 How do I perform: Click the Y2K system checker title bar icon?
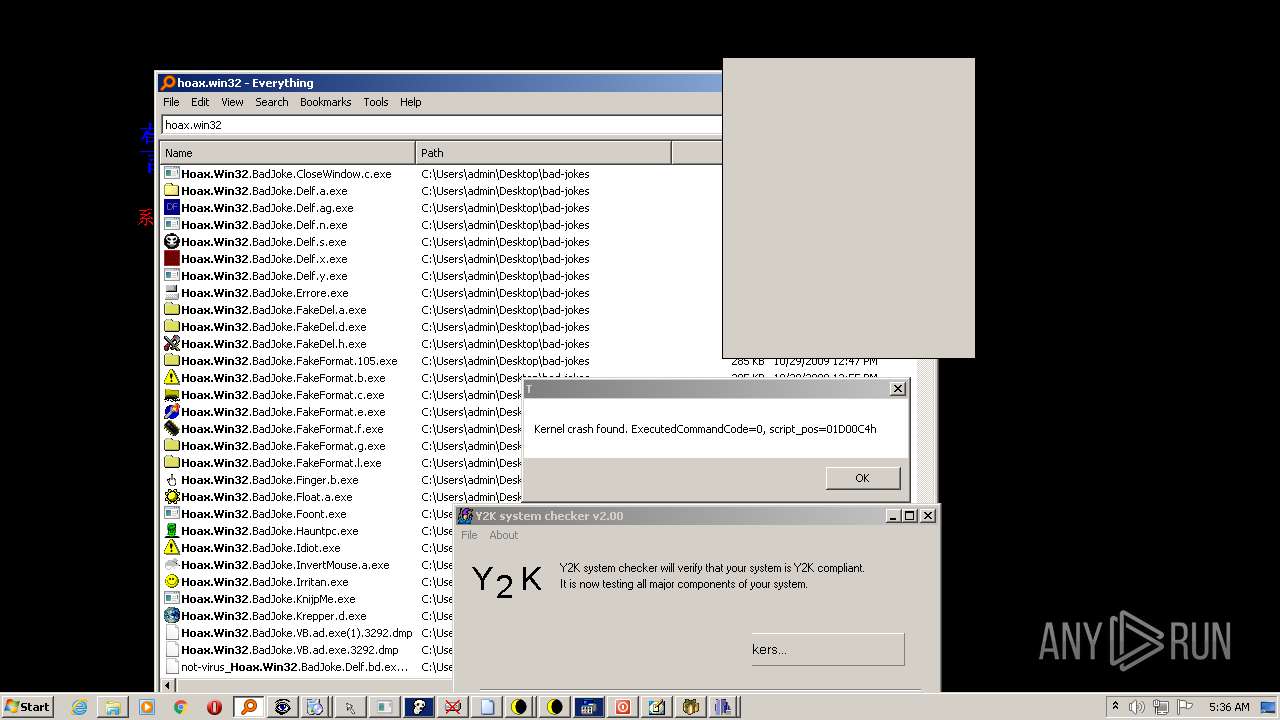[x=466, y=516]
